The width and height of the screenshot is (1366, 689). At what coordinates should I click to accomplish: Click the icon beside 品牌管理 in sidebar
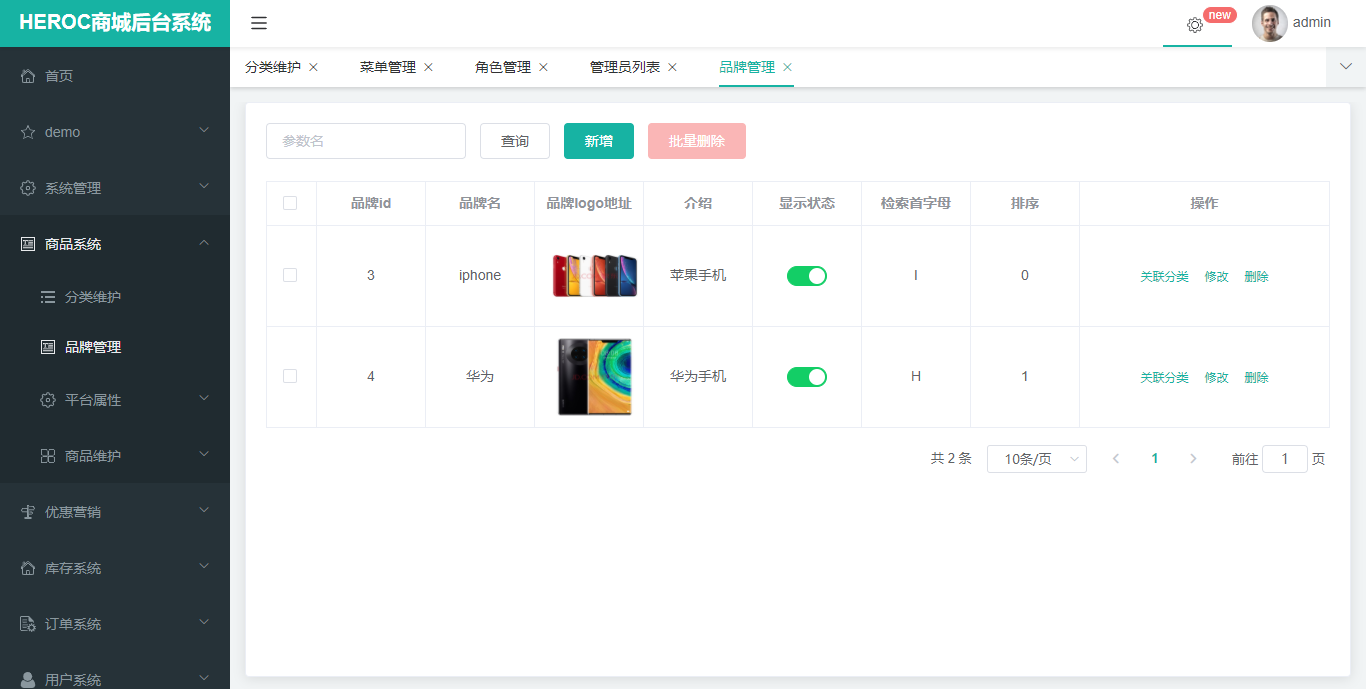tap(48, 347)
